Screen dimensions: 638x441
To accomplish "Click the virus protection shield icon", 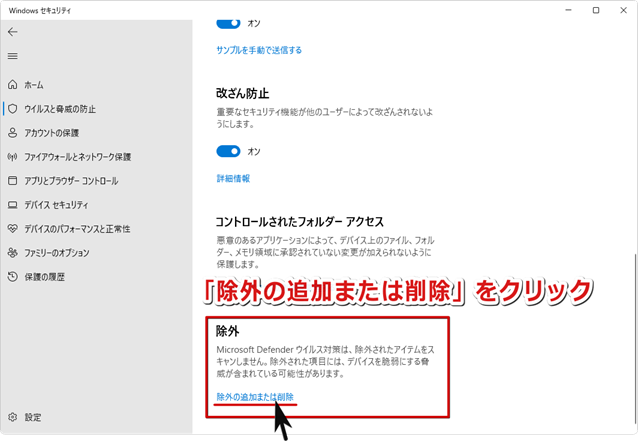I will coord(13,109).
